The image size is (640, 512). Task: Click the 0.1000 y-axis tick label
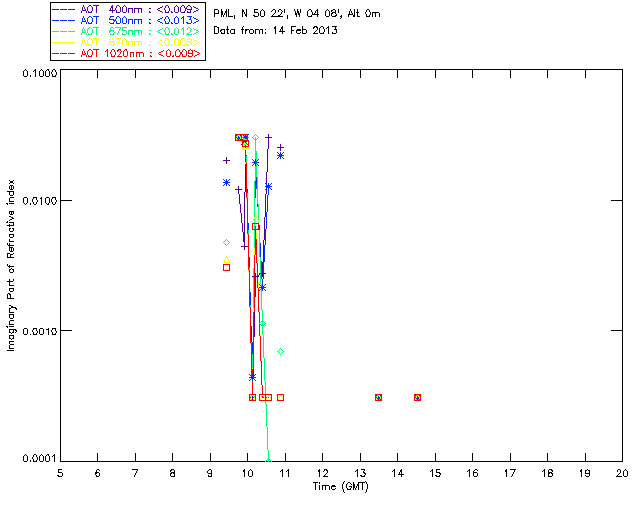coord(40,73)
